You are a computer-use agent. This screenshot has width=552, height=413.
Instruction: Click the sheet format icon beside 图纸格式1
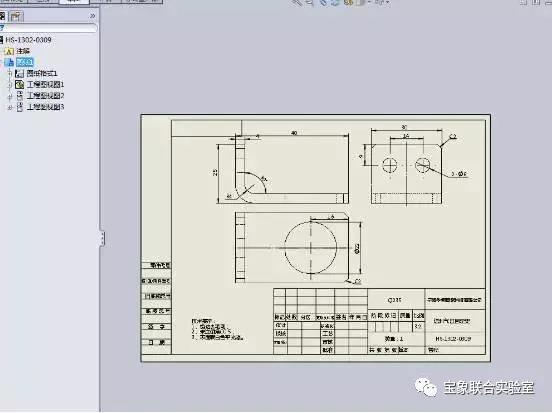[20, 74]
